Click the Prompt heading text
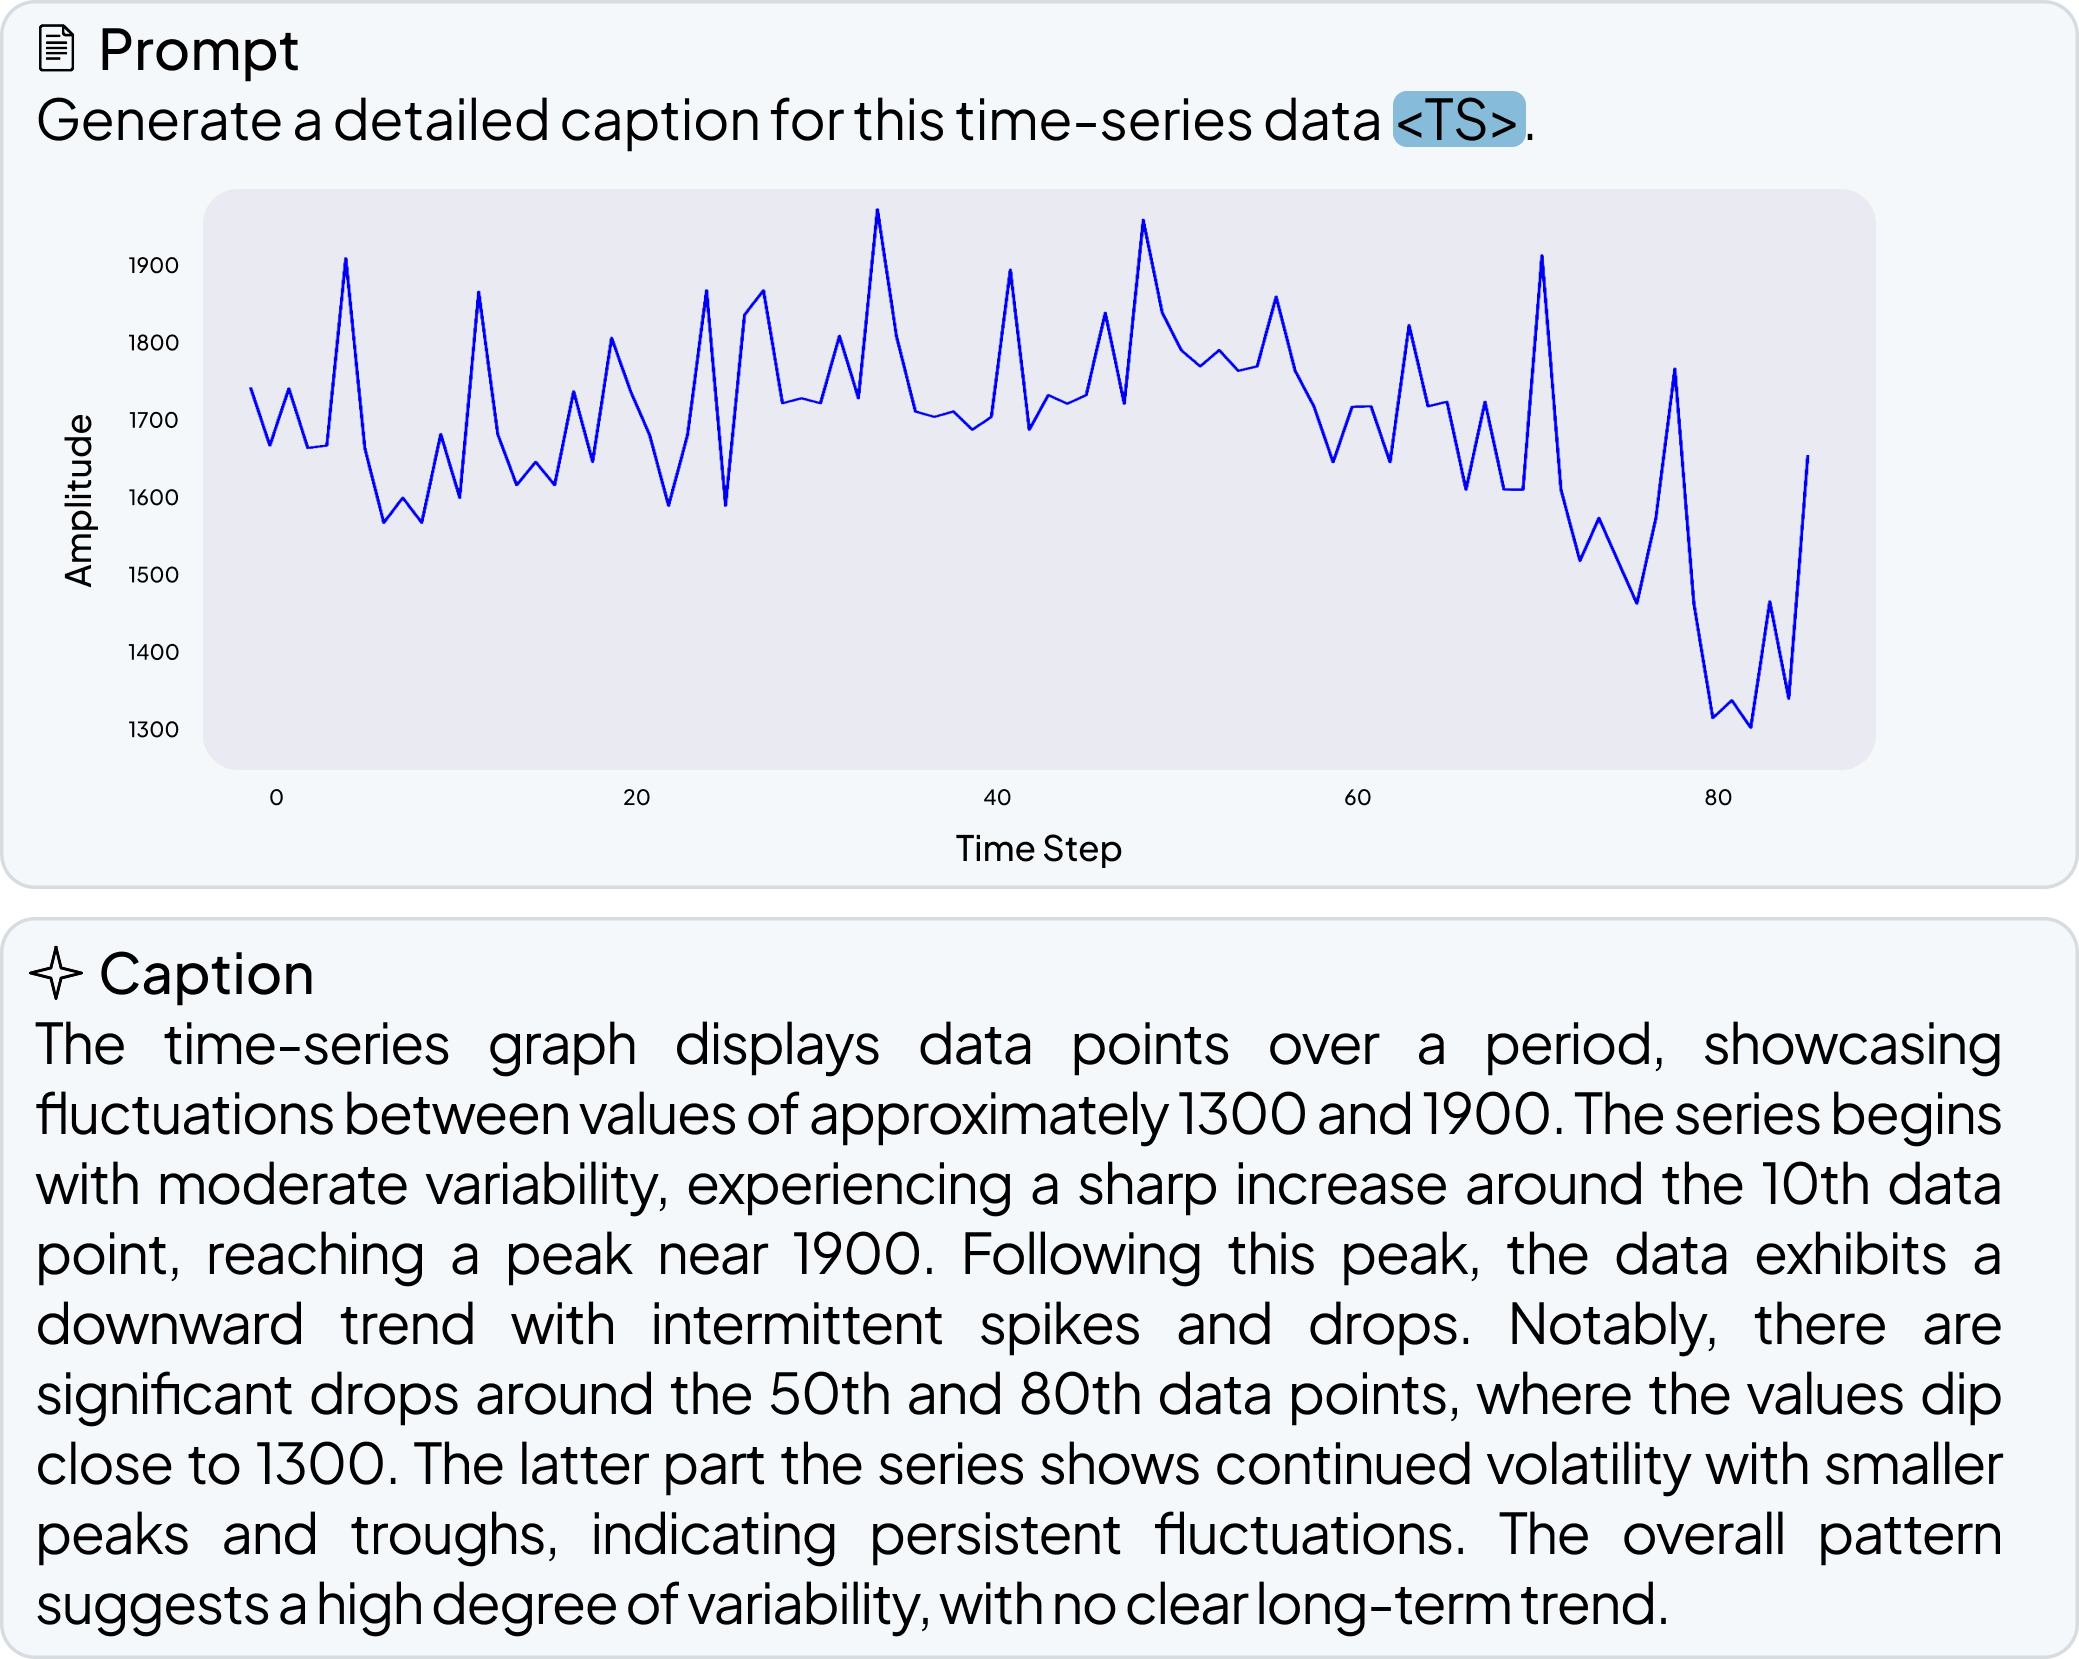This screenshot has width=2079, height=1659. pos(198,50)
